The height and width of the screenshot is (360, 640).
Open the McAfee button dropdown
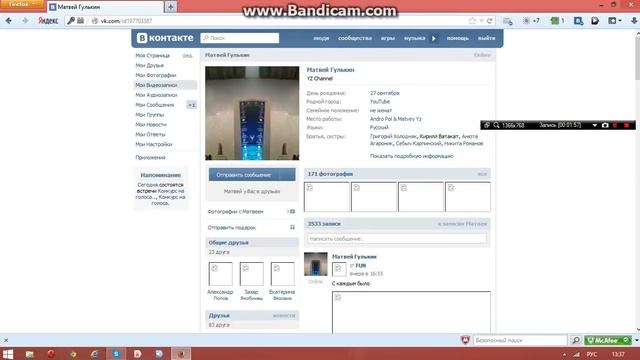636,340
